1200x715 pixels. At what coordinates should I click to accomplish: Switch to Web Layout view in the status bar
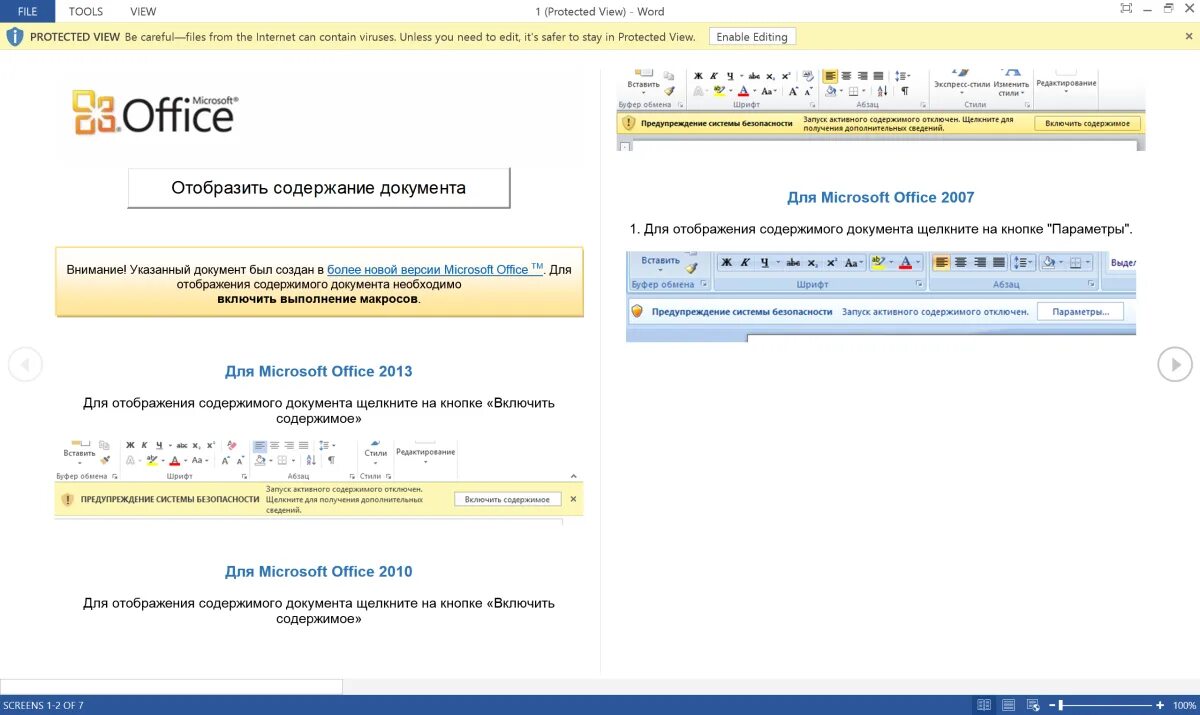point(1033,705)
